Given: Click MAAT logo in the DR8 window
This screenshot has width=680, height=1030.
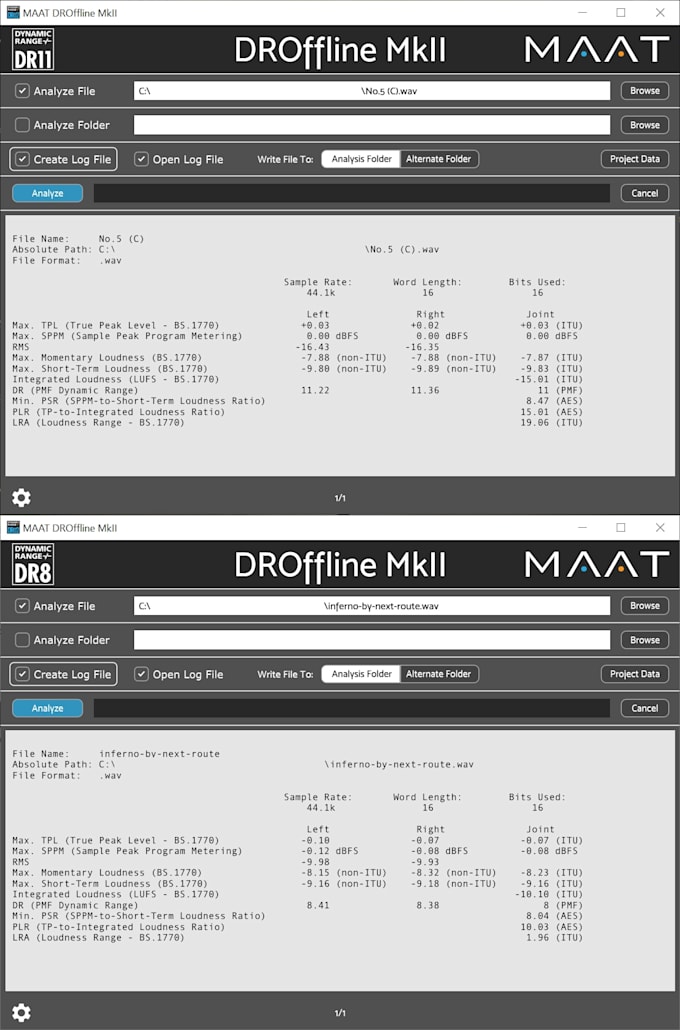Looking at the screenshot, I should click(x=596, y=564).
